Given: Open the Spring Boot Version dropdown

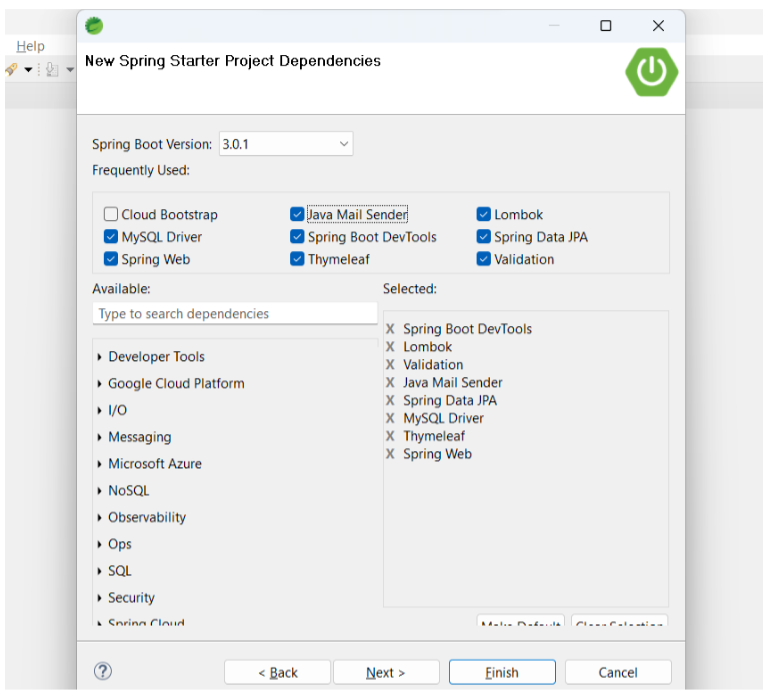Looking at the screenshot, I should 286,144.
